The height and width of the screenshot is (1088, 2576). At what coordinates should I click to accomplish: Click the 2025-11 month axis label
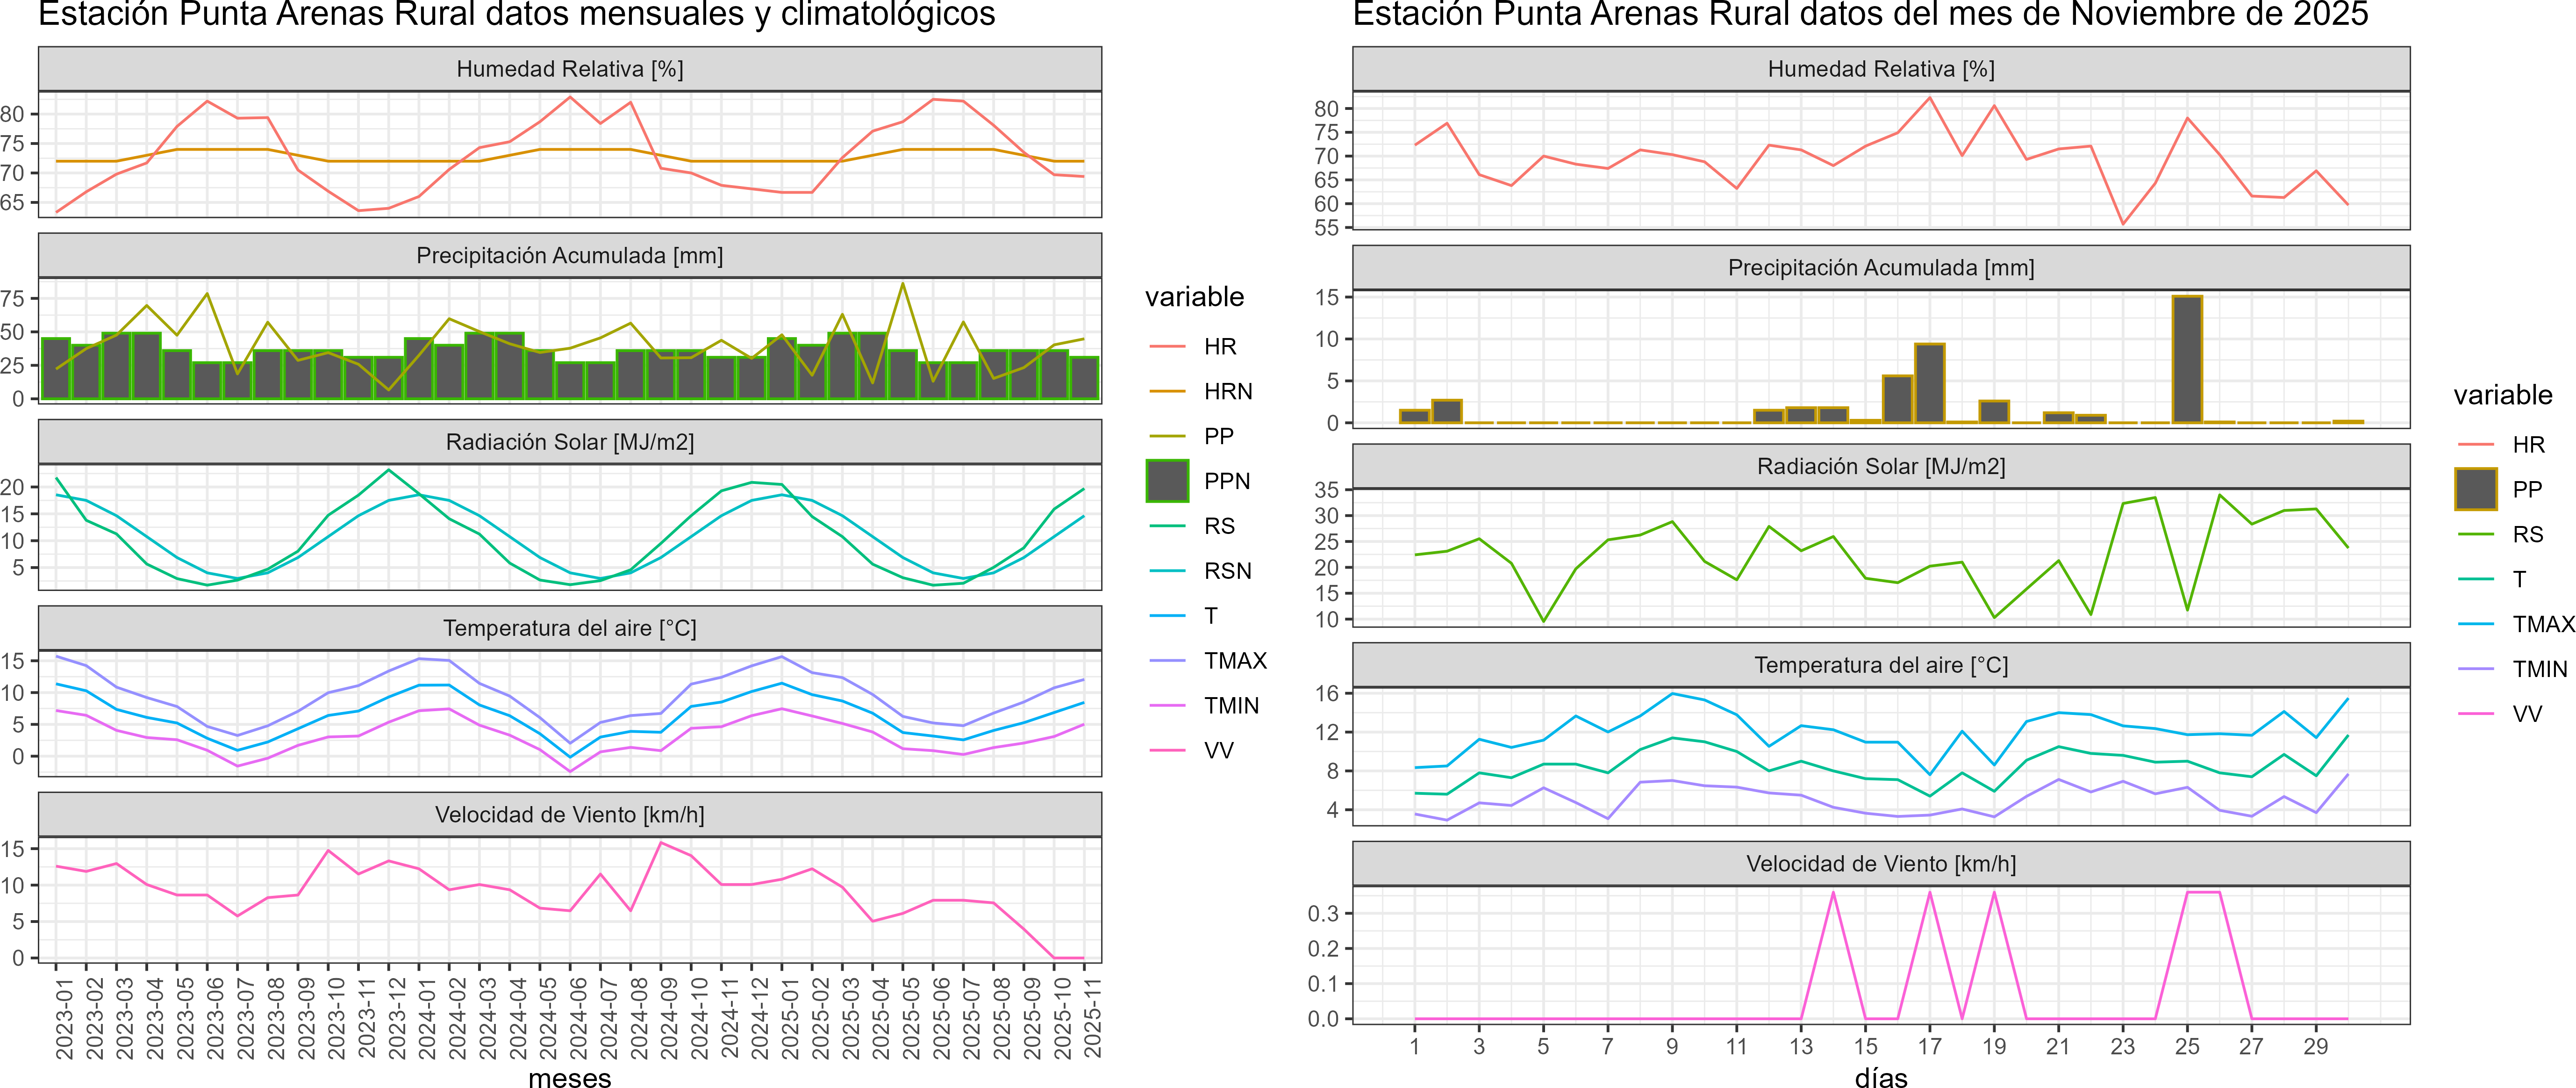(1092, 1018)
